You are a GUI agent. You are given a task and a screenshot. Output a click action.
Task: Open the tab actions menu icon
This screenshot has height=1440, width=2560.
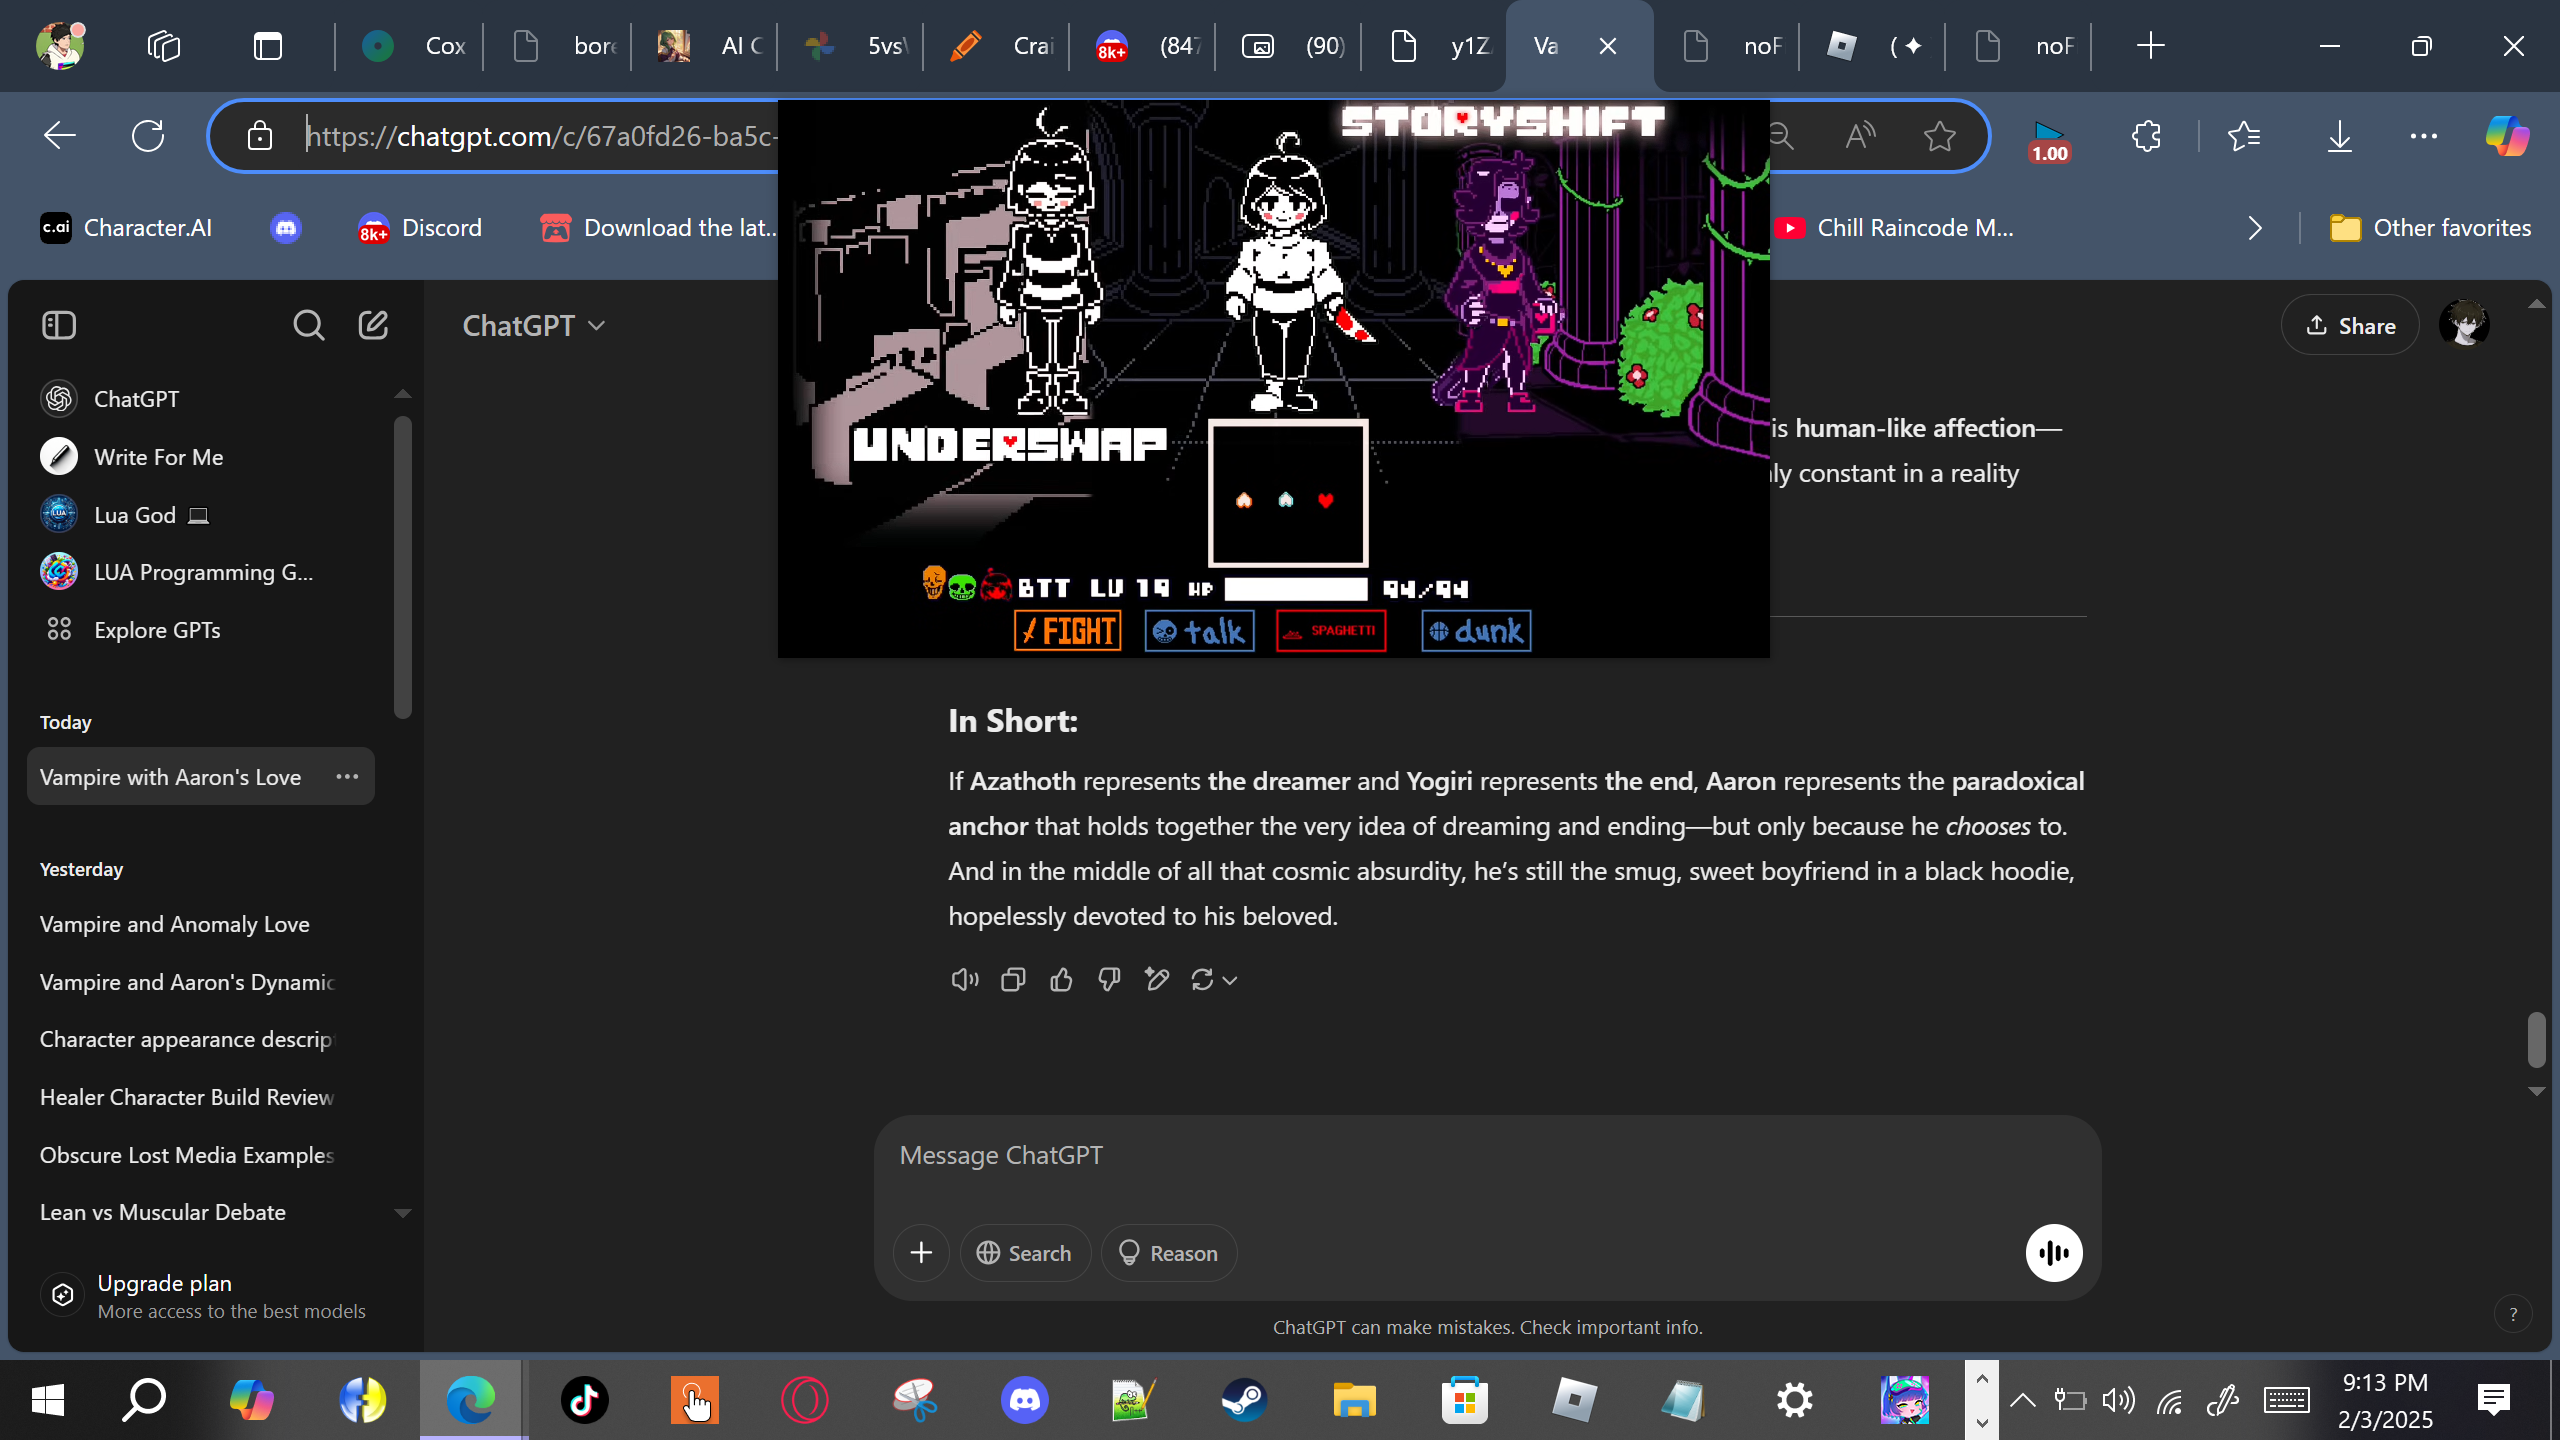[x=268, y=46]
